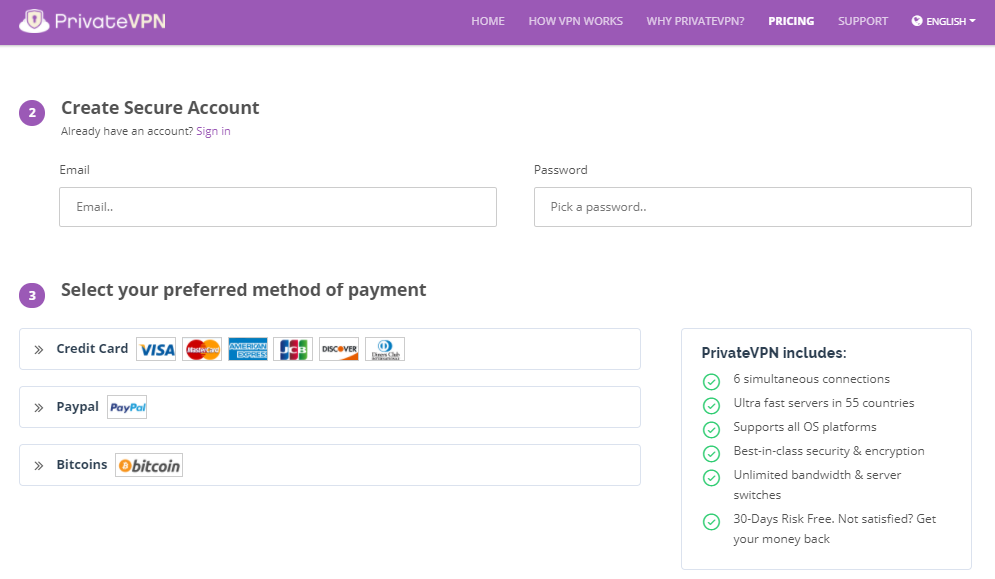Select the Credit Card label
This screenshot has width=995, height=579.
tap(92, 349)
